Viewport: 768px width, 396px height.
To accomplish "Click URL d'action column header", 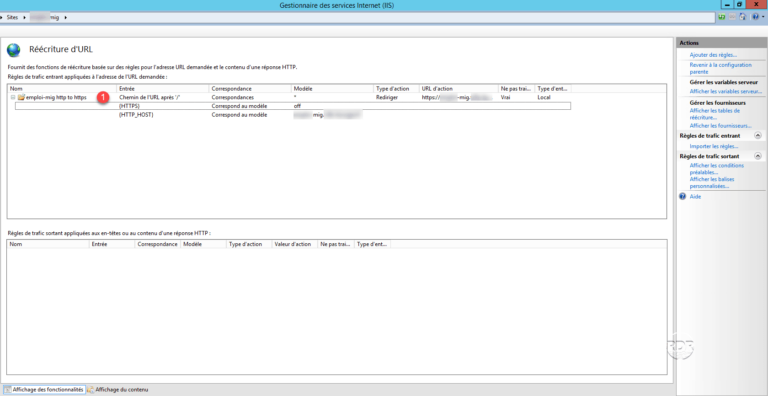I will 458,89.
